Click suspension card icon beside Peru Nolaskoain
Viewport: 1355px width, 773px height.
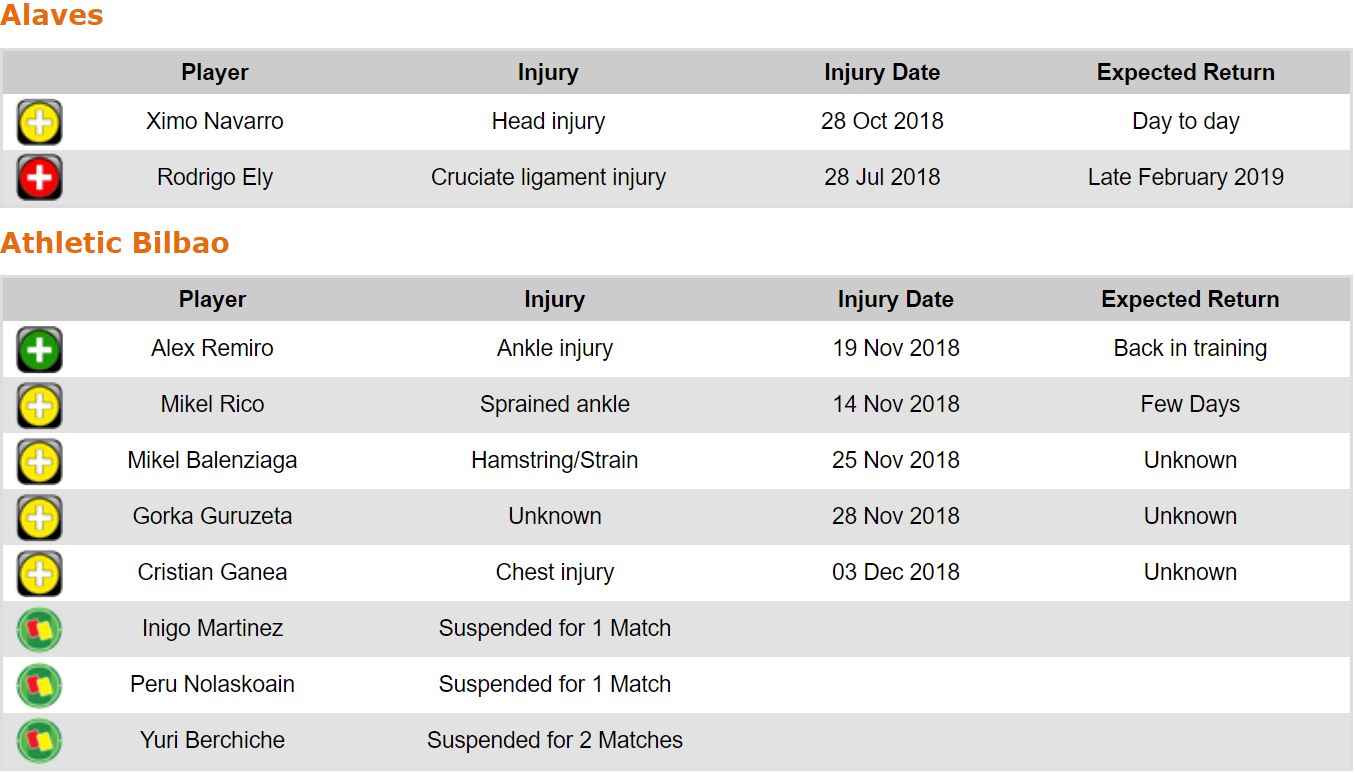coord(39,685)
